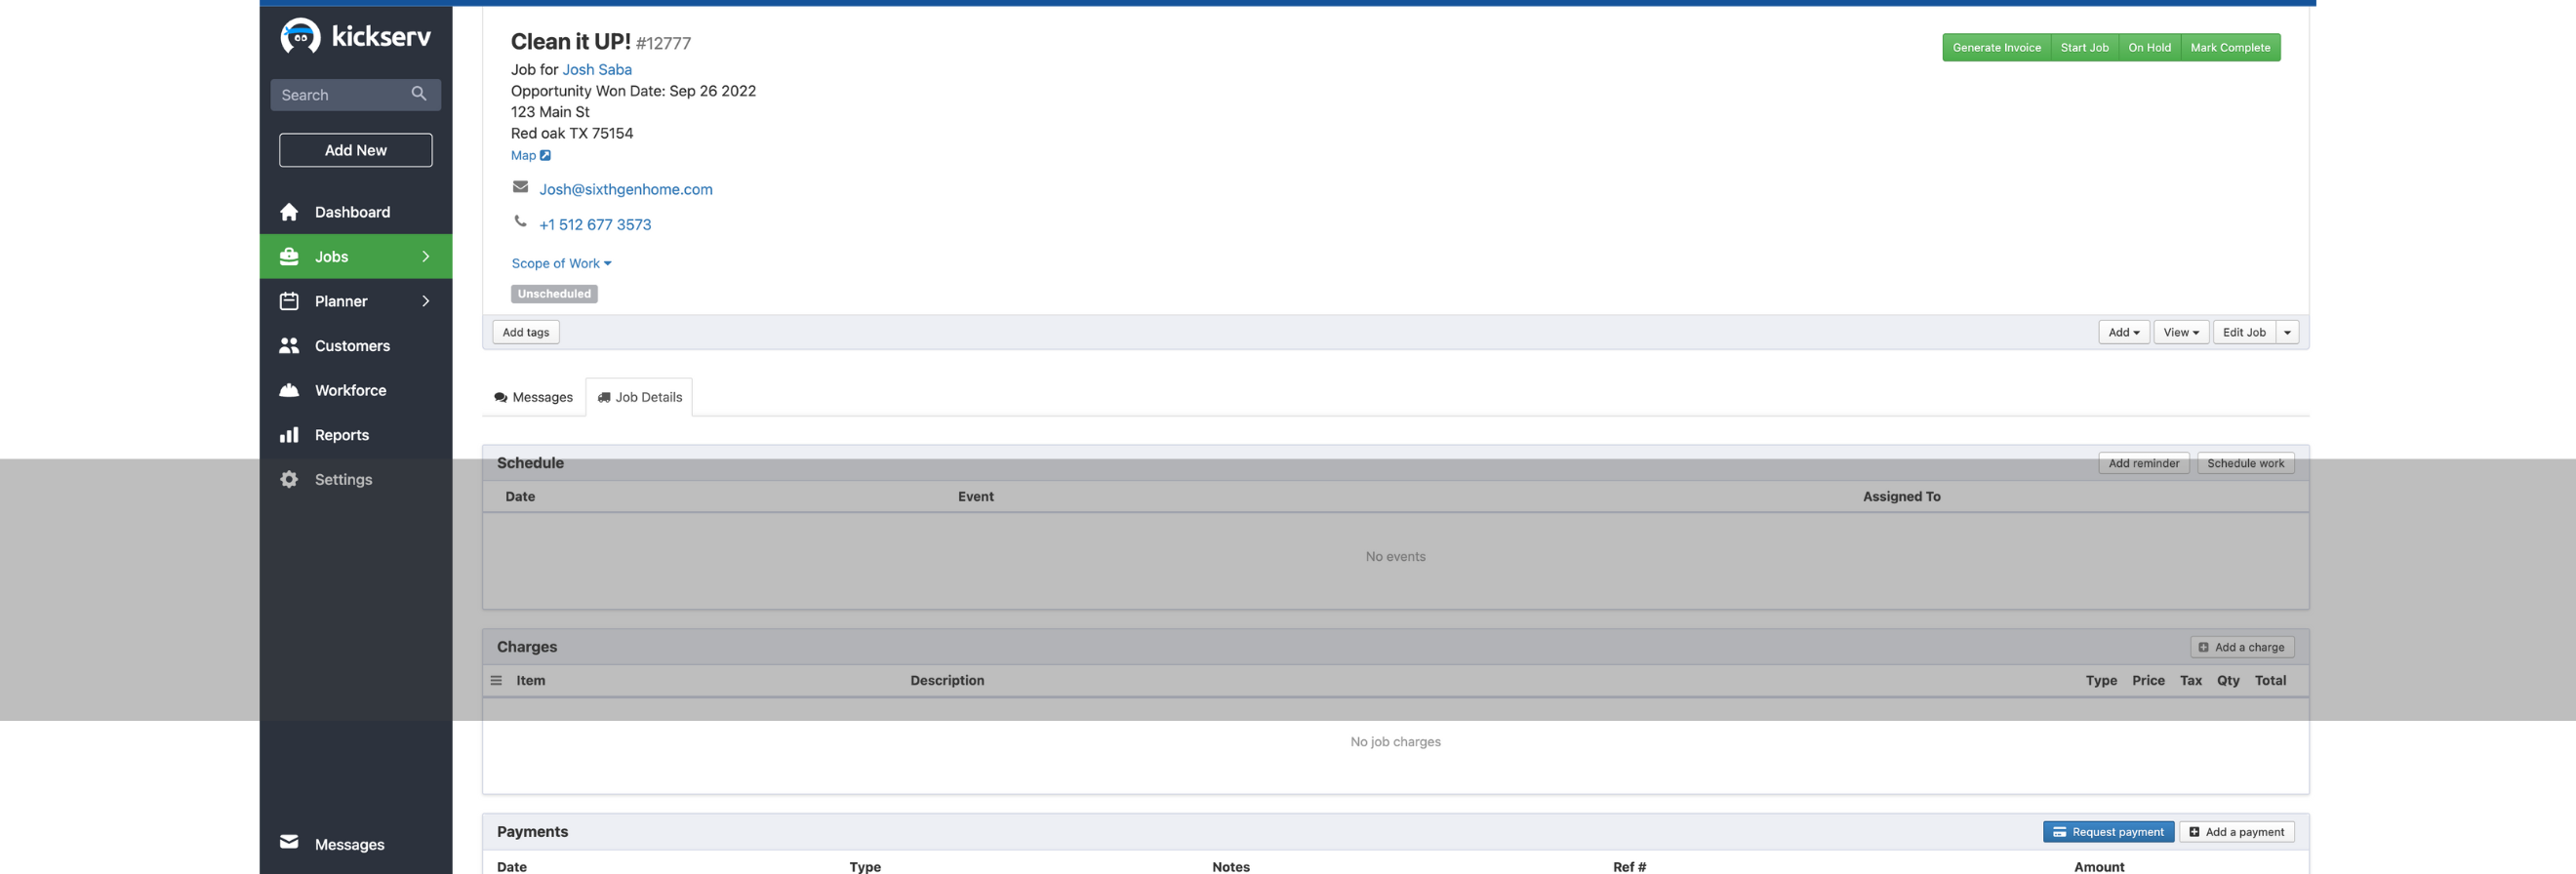Click the Messages envelope icon in sidebar
This screenshot has height=874, width=2576.
(289, 842)
